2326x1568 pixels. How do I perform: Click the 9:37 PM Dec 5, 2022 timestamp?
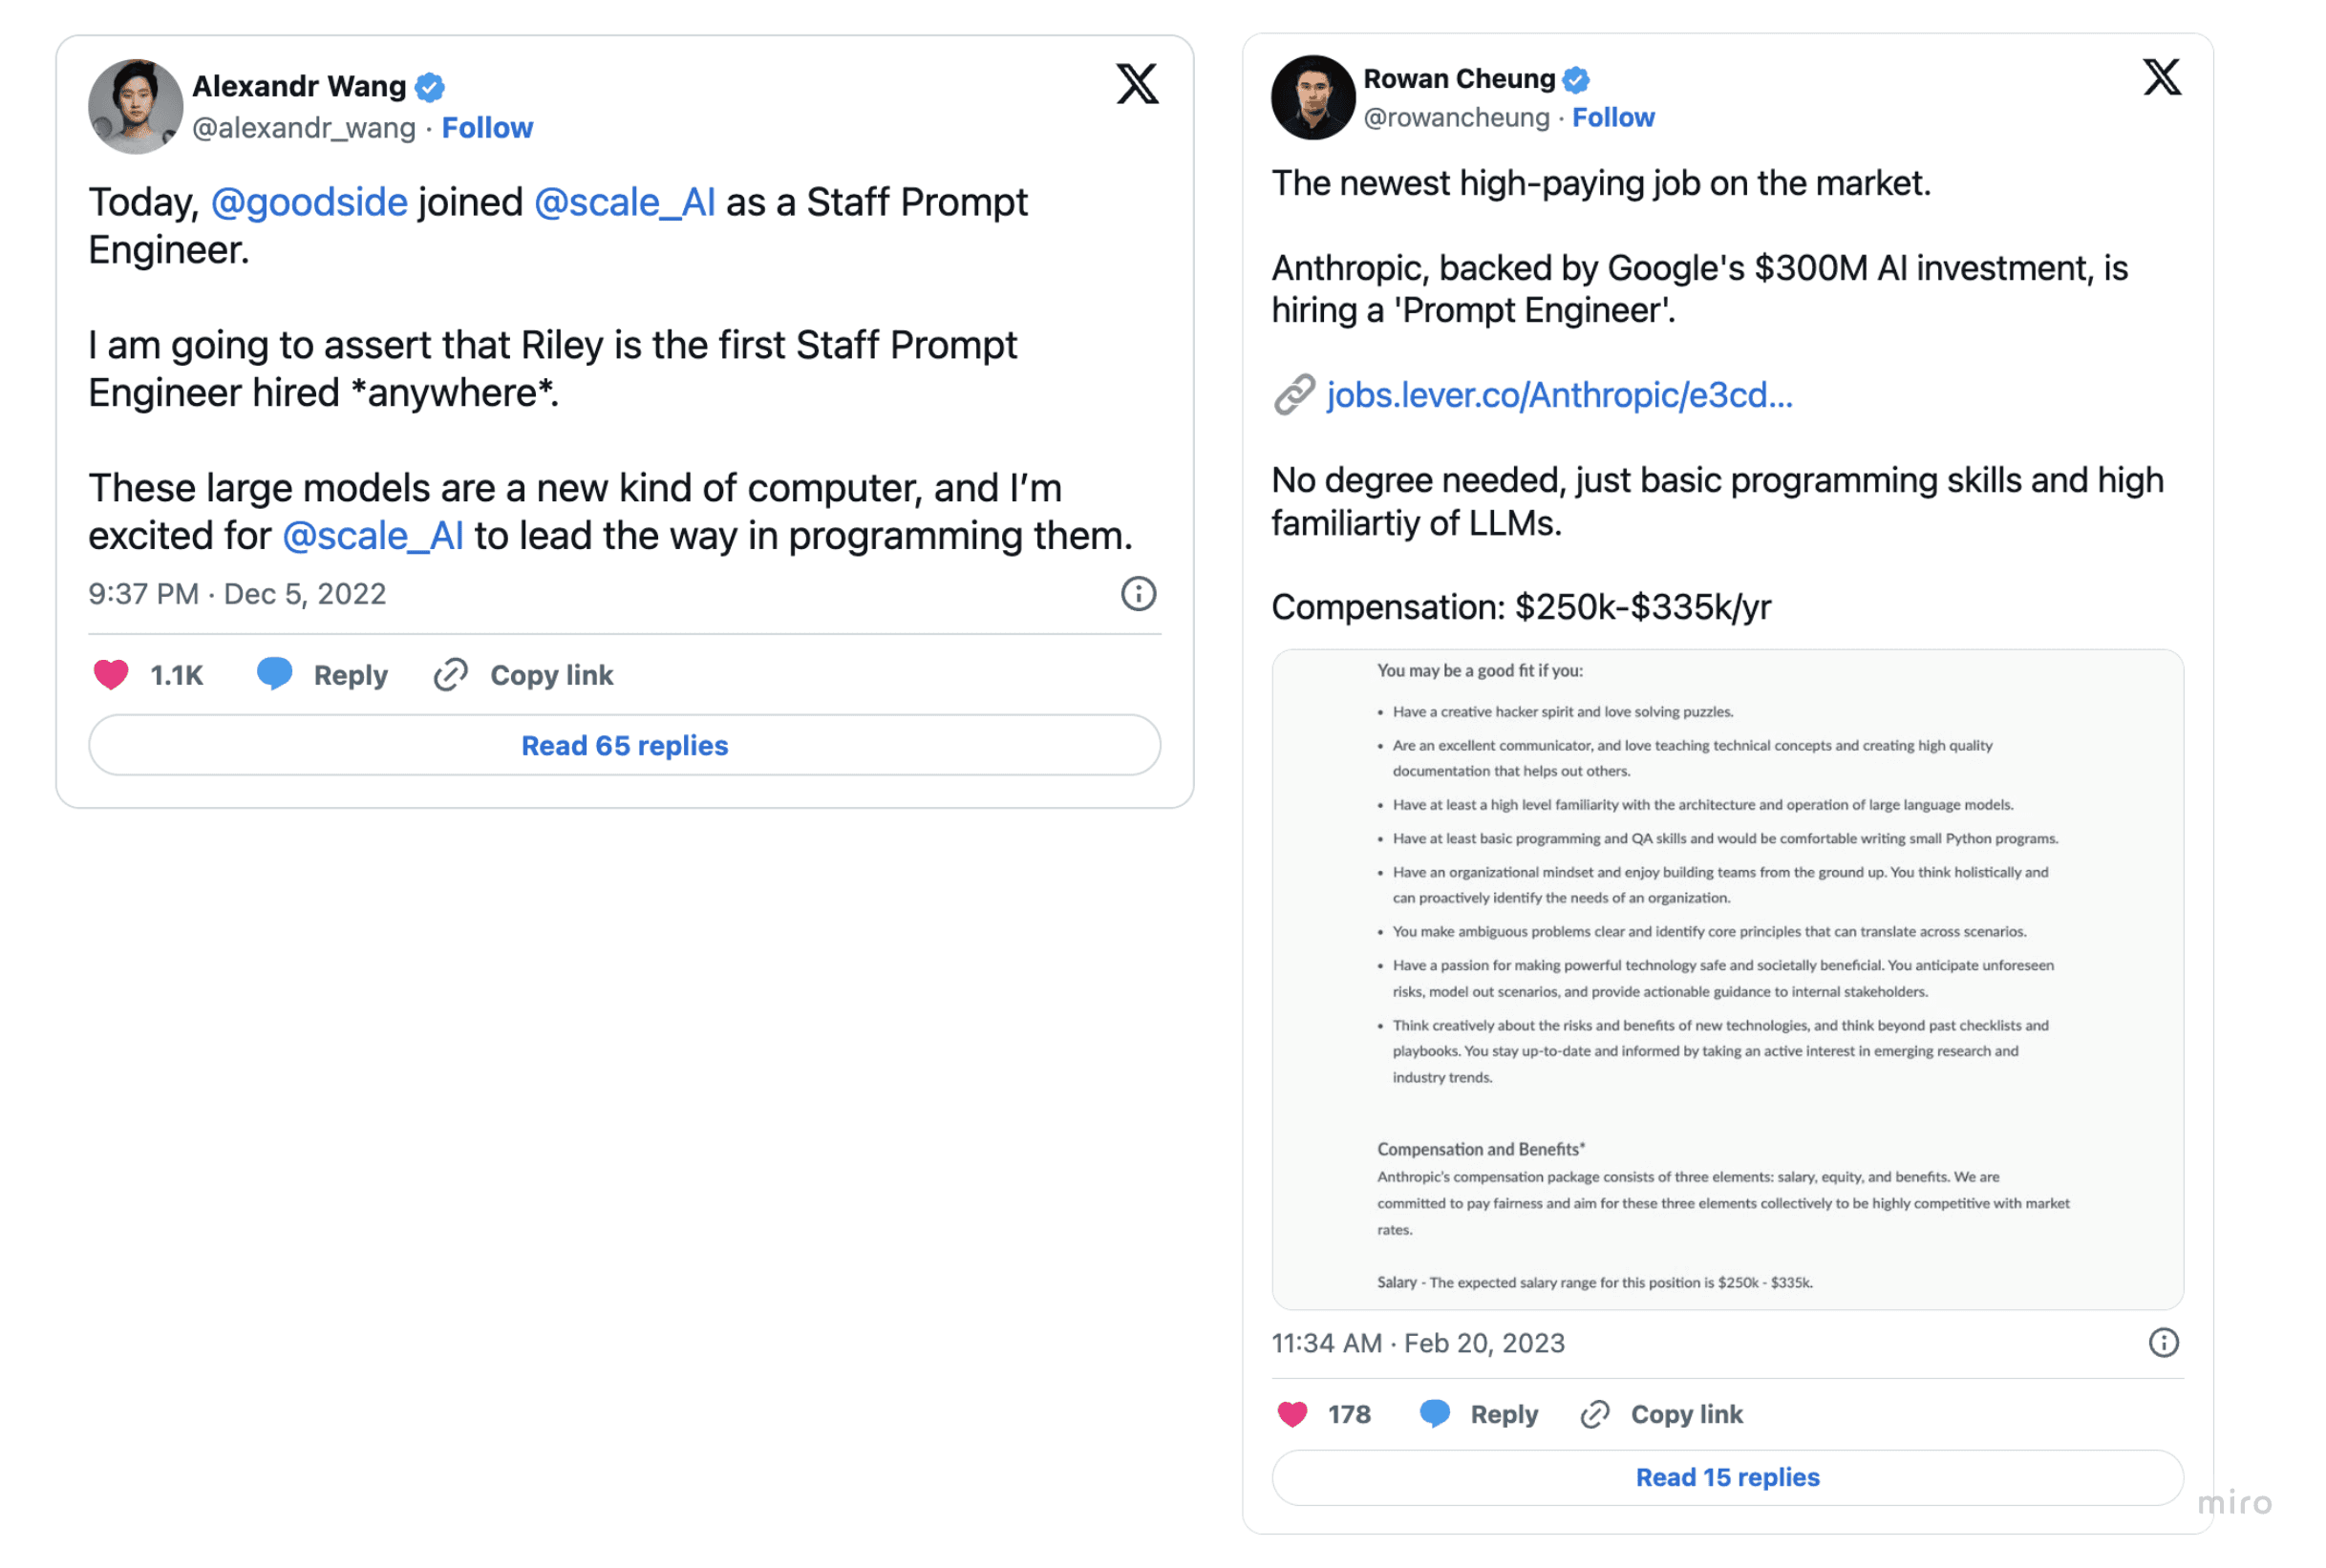point(237,594)
